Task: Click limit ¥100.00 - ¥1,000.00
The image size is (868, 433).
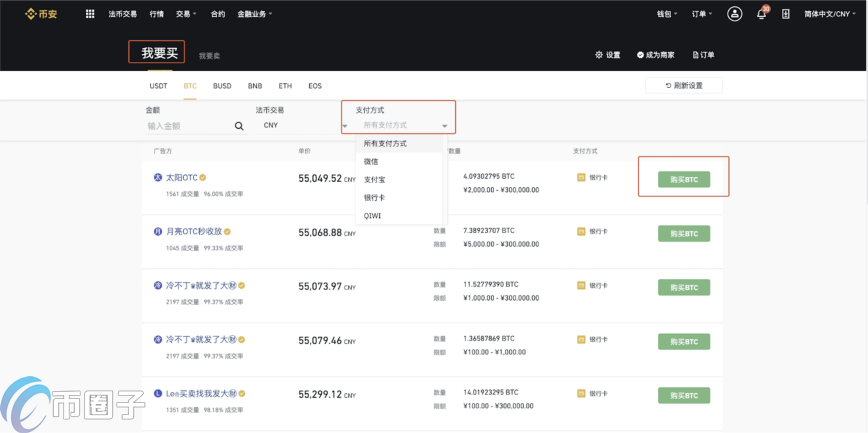Action: coord(494,352)
